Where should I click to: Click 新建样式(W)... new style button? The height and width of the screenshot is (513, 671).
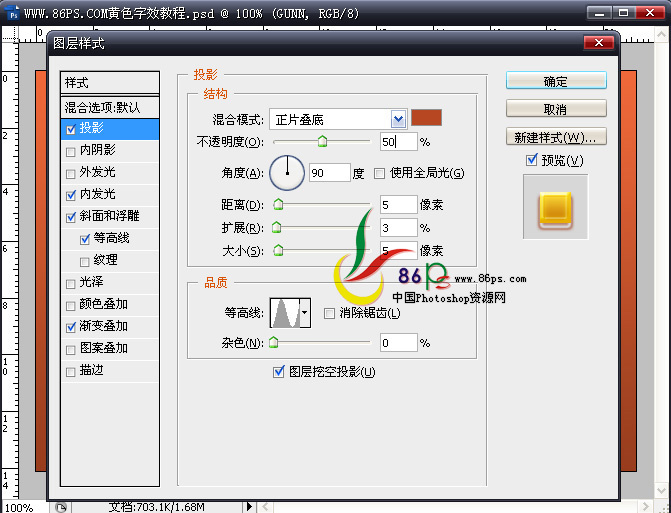(x=556, y=136)
